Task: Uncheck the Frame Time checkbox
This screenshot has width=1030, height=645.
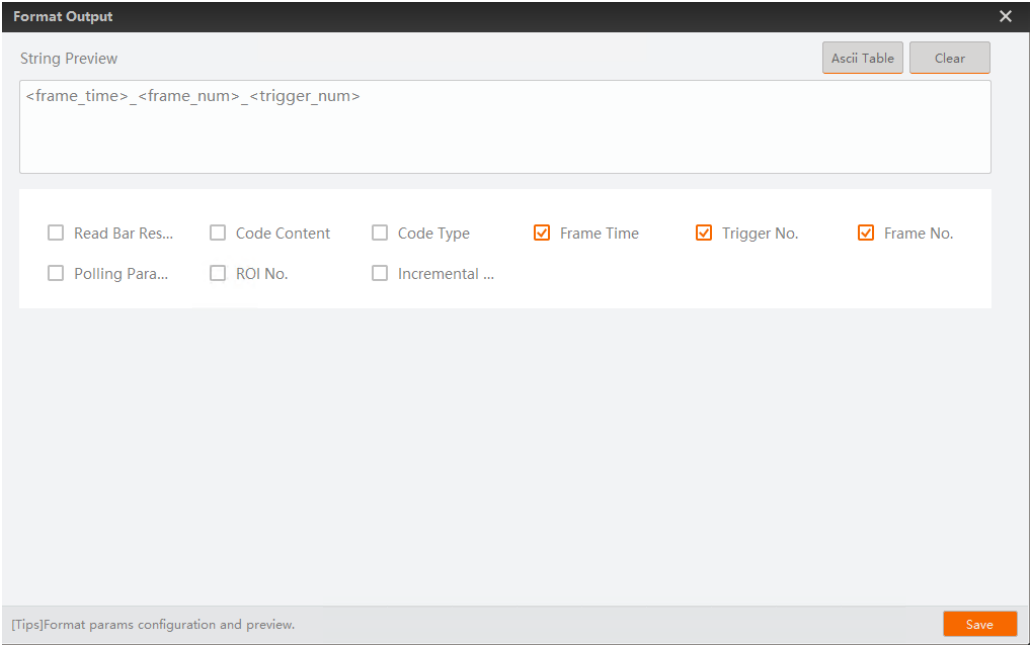Action: coord(542,233)
